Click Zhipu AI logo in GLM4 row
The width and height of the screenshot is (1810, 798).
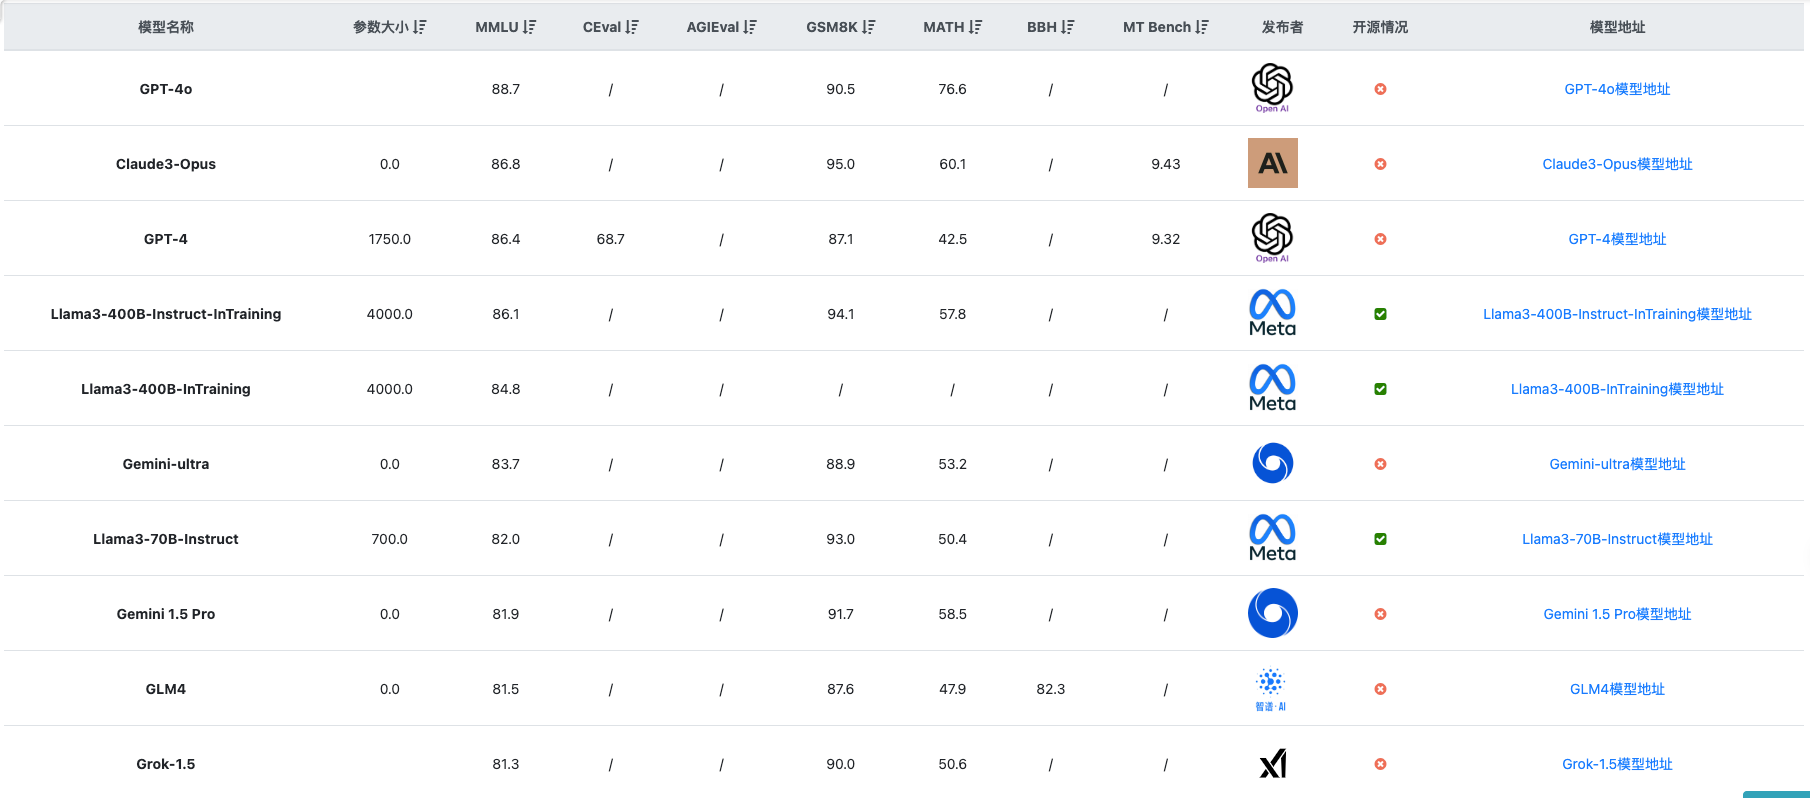[x=1271, y=689]
